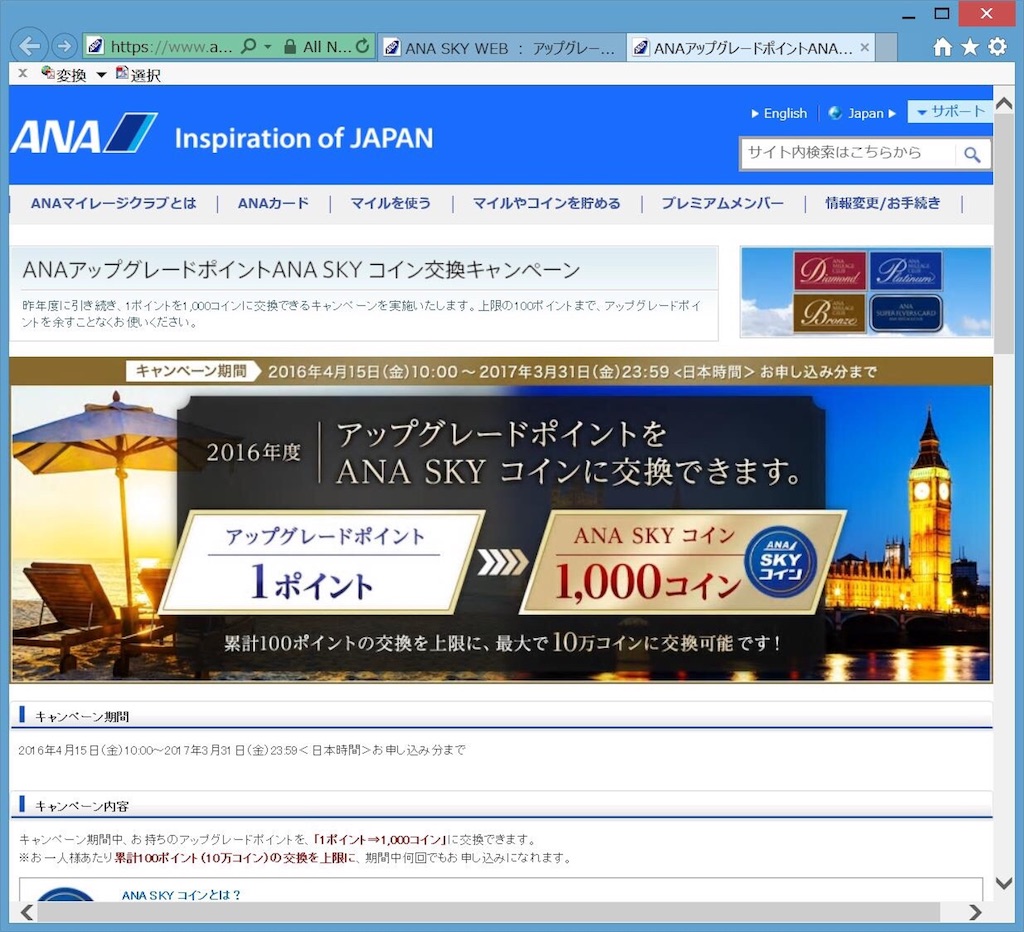The height and width of the screenshot is (932, 1024).
Task: Open the マイルを使う menu item
Action: [x=391, y=203]
